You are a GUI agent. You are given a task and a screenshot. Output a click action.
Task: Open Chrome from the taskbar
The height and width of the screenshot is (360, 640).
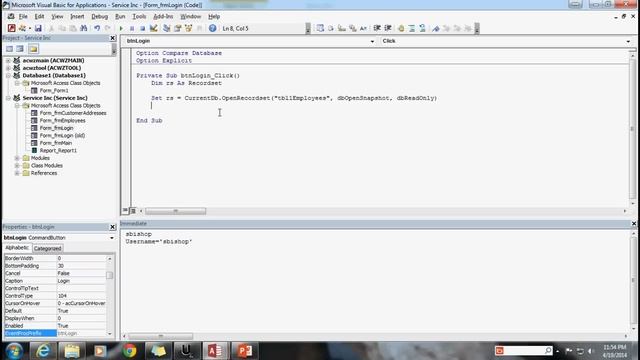tap(129, 351)
